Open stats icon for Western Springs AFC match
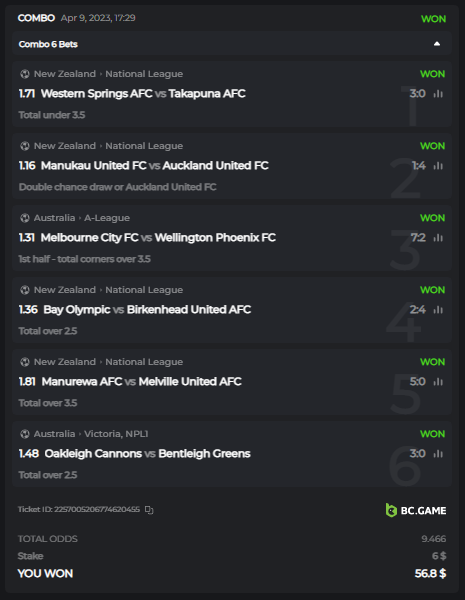 pyautogui.click(x=438, y=94)
